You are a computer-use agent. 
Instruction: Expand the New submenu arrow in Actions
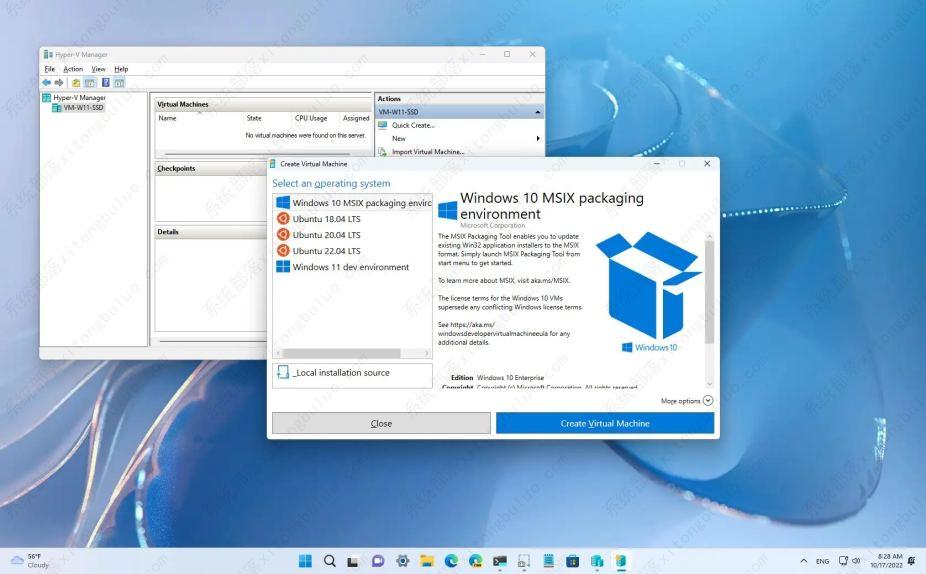(x=538, y=138)
